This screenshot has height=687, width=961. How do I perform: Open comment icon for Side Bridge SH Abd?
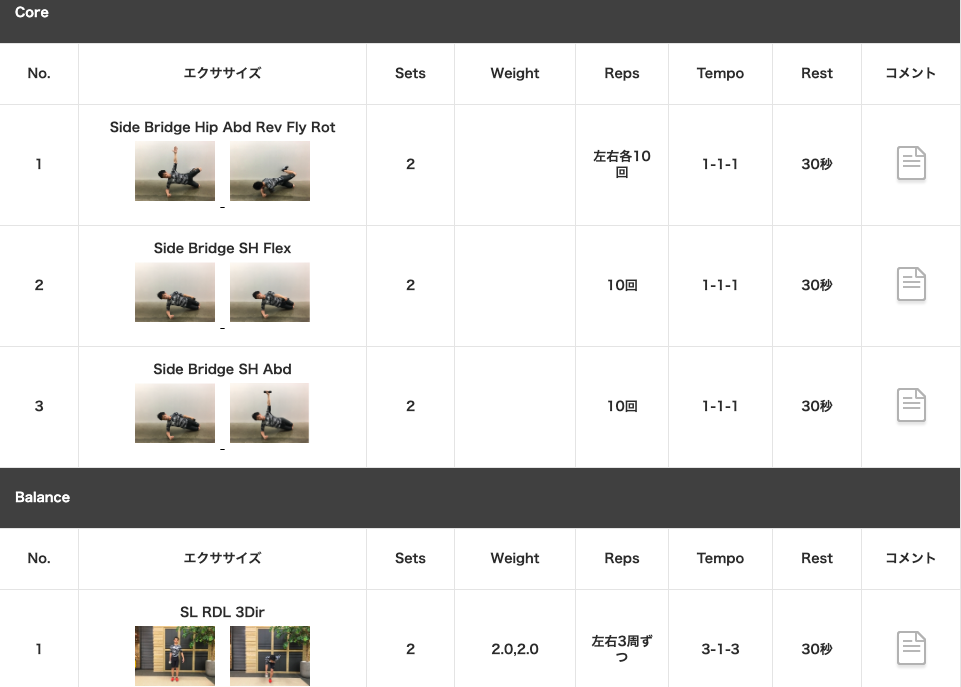click(911, 405)
